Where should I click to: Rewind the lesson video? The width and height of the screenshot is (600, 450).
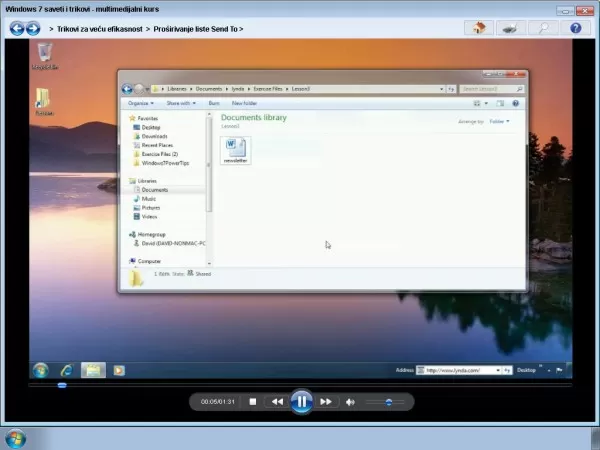click(x=277, y=402)
